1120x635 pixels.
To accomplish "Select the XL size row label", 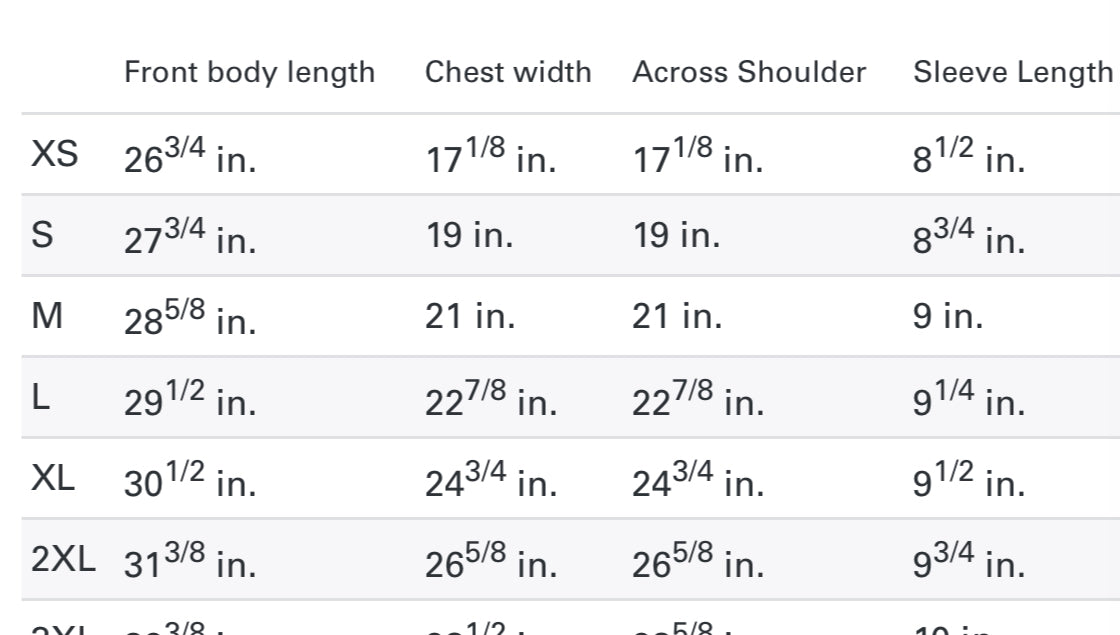I will [53, 479].
